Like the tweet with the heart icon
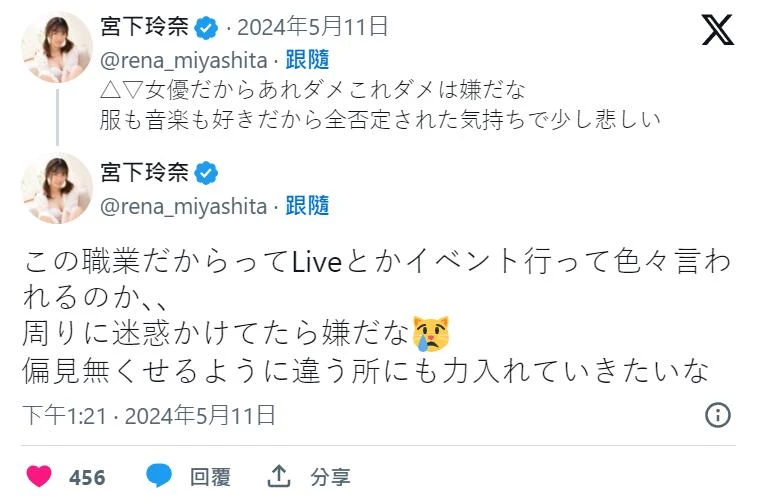Screen dimensions: 757x504 (x=39, y=476)
